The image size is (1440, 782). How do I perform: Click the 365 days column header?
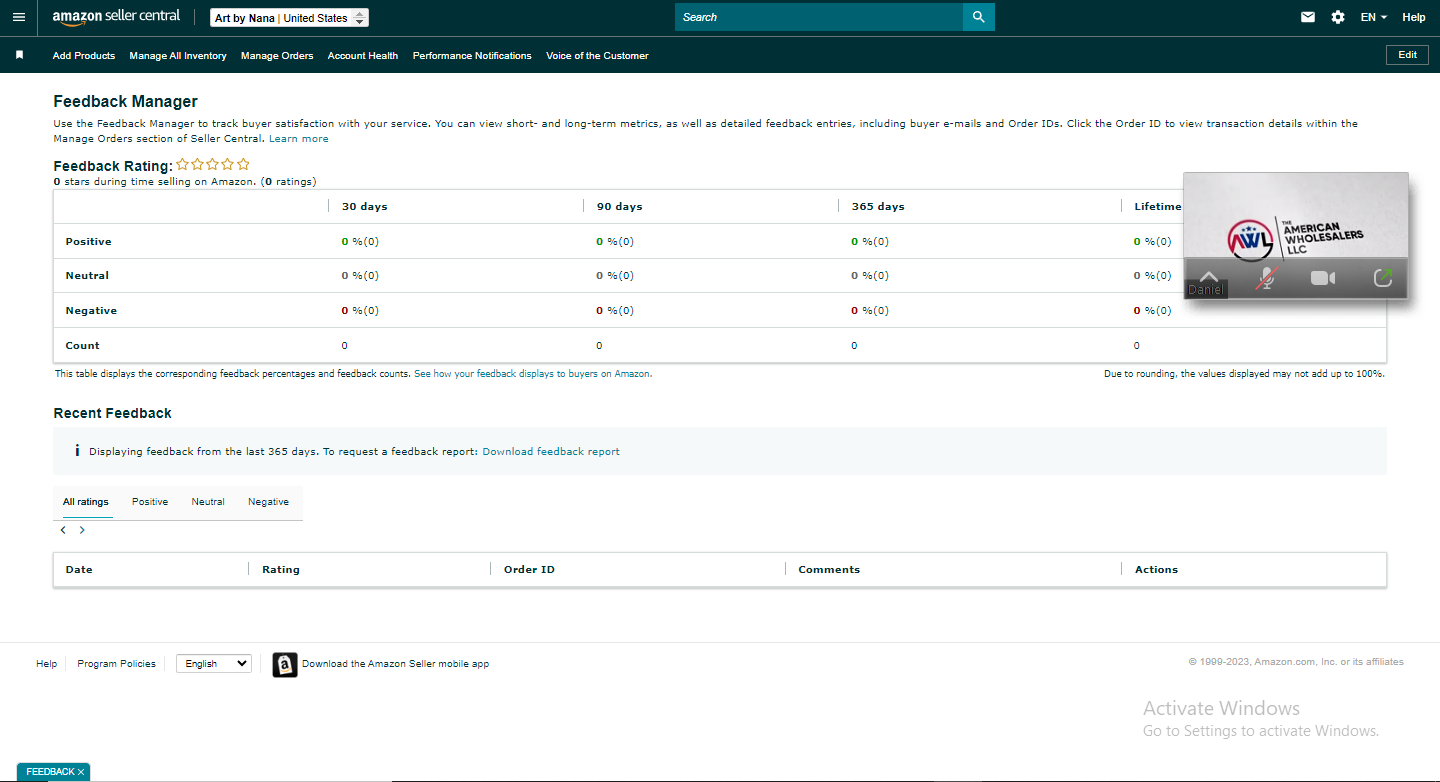pyautogui.click(x=878, y=207)
